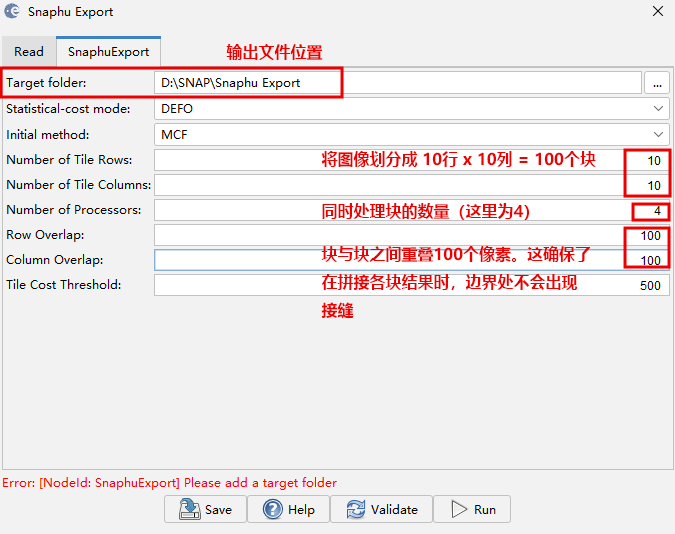Click the Number of Tile Rows field
The height and width of the screenshot is (534, 675).
click(412, 160)
